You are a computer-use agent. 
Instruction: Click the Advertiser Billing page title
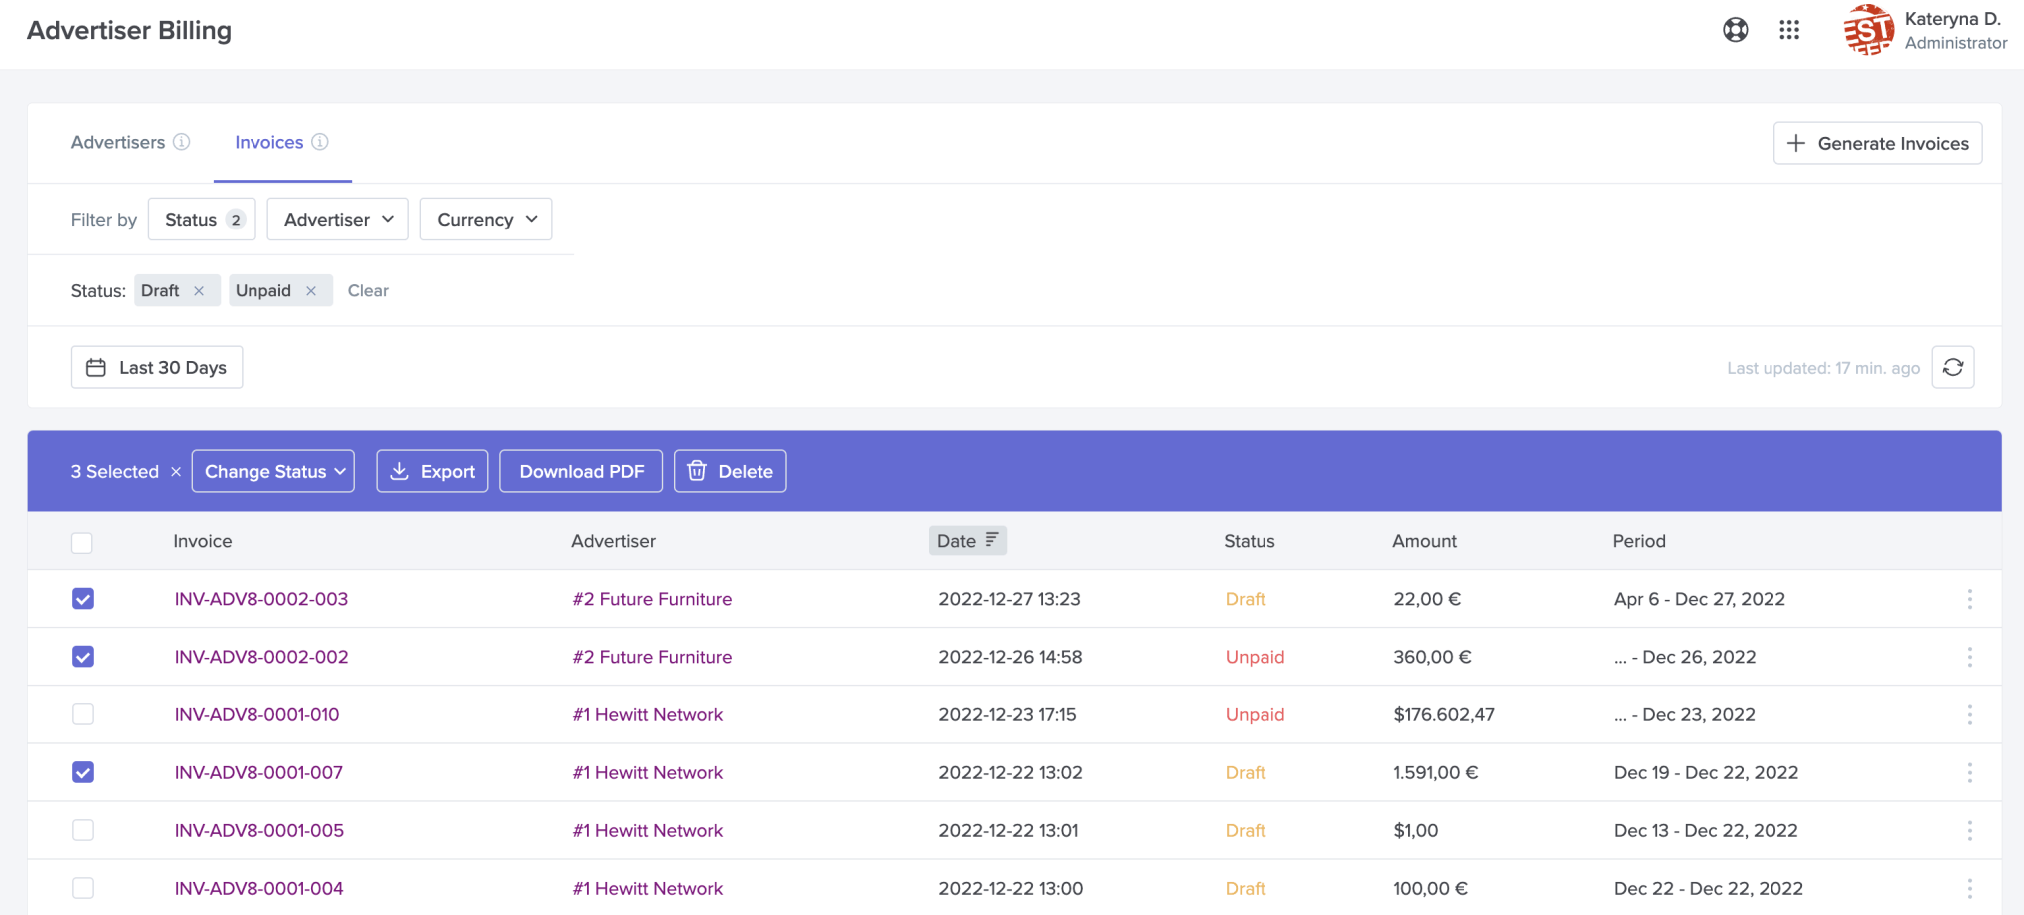[129, 31]
